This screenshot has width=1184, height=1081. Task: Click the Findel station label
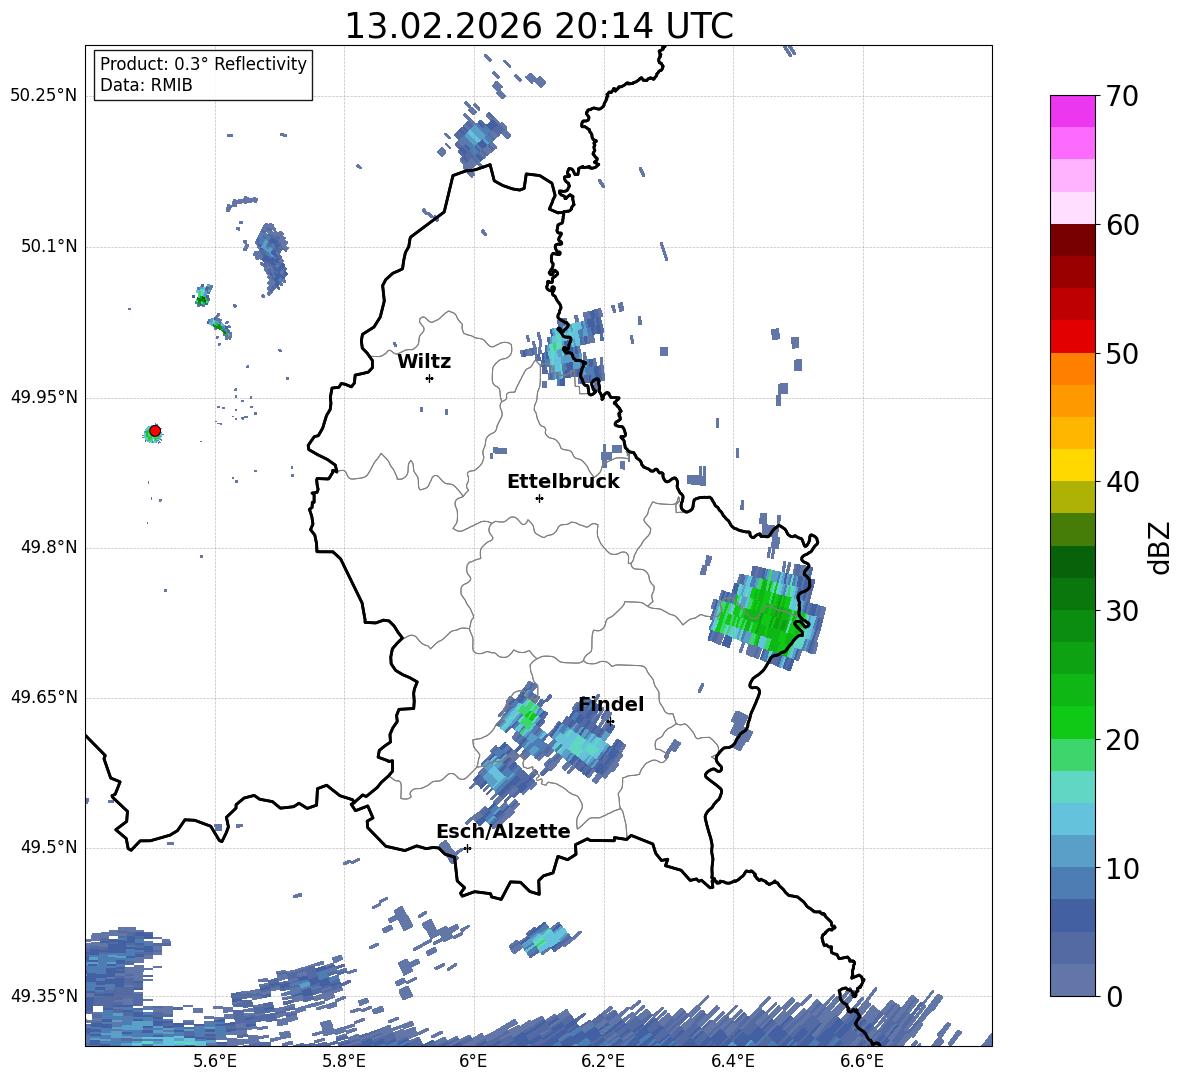coord(611,704)
